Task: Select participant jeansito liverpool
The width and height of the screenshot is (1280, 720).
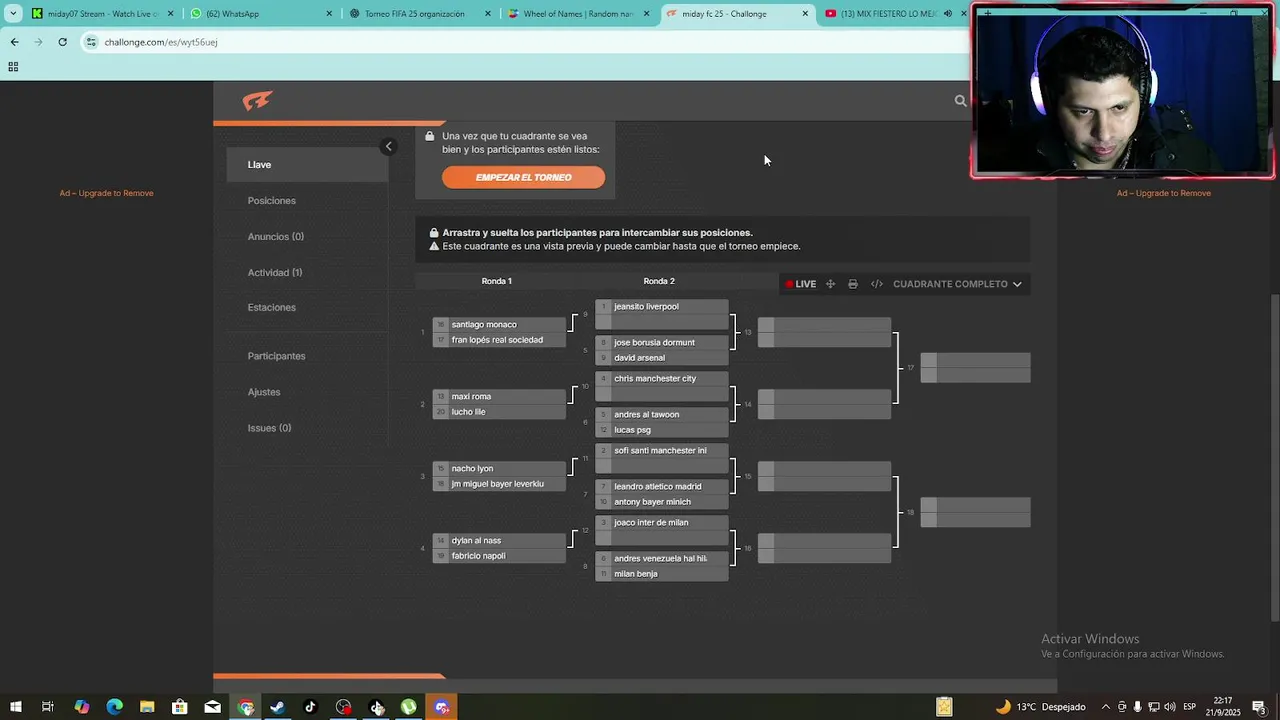Action: pyautogui.click(x=662, y=307)
